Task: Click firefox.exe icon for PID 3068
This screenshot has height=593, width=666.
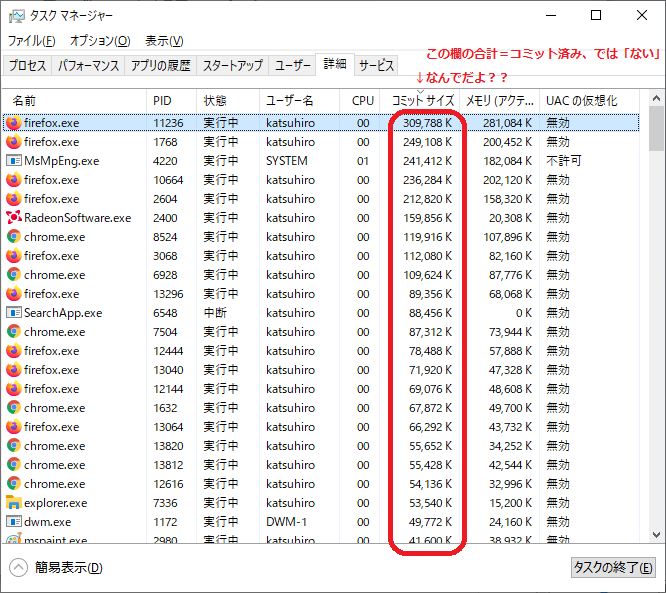Action: pos(14,256)
